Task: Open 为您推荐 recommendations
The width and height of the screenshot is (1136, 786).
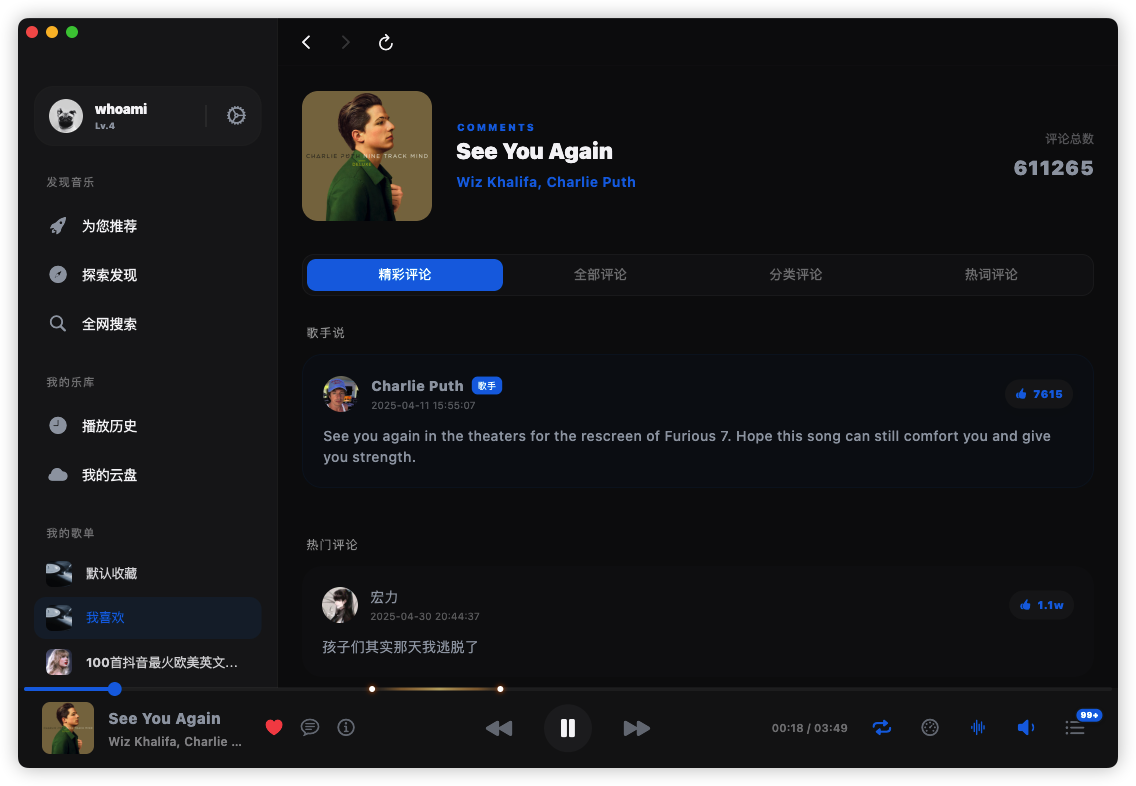Action: coord(148,226)
